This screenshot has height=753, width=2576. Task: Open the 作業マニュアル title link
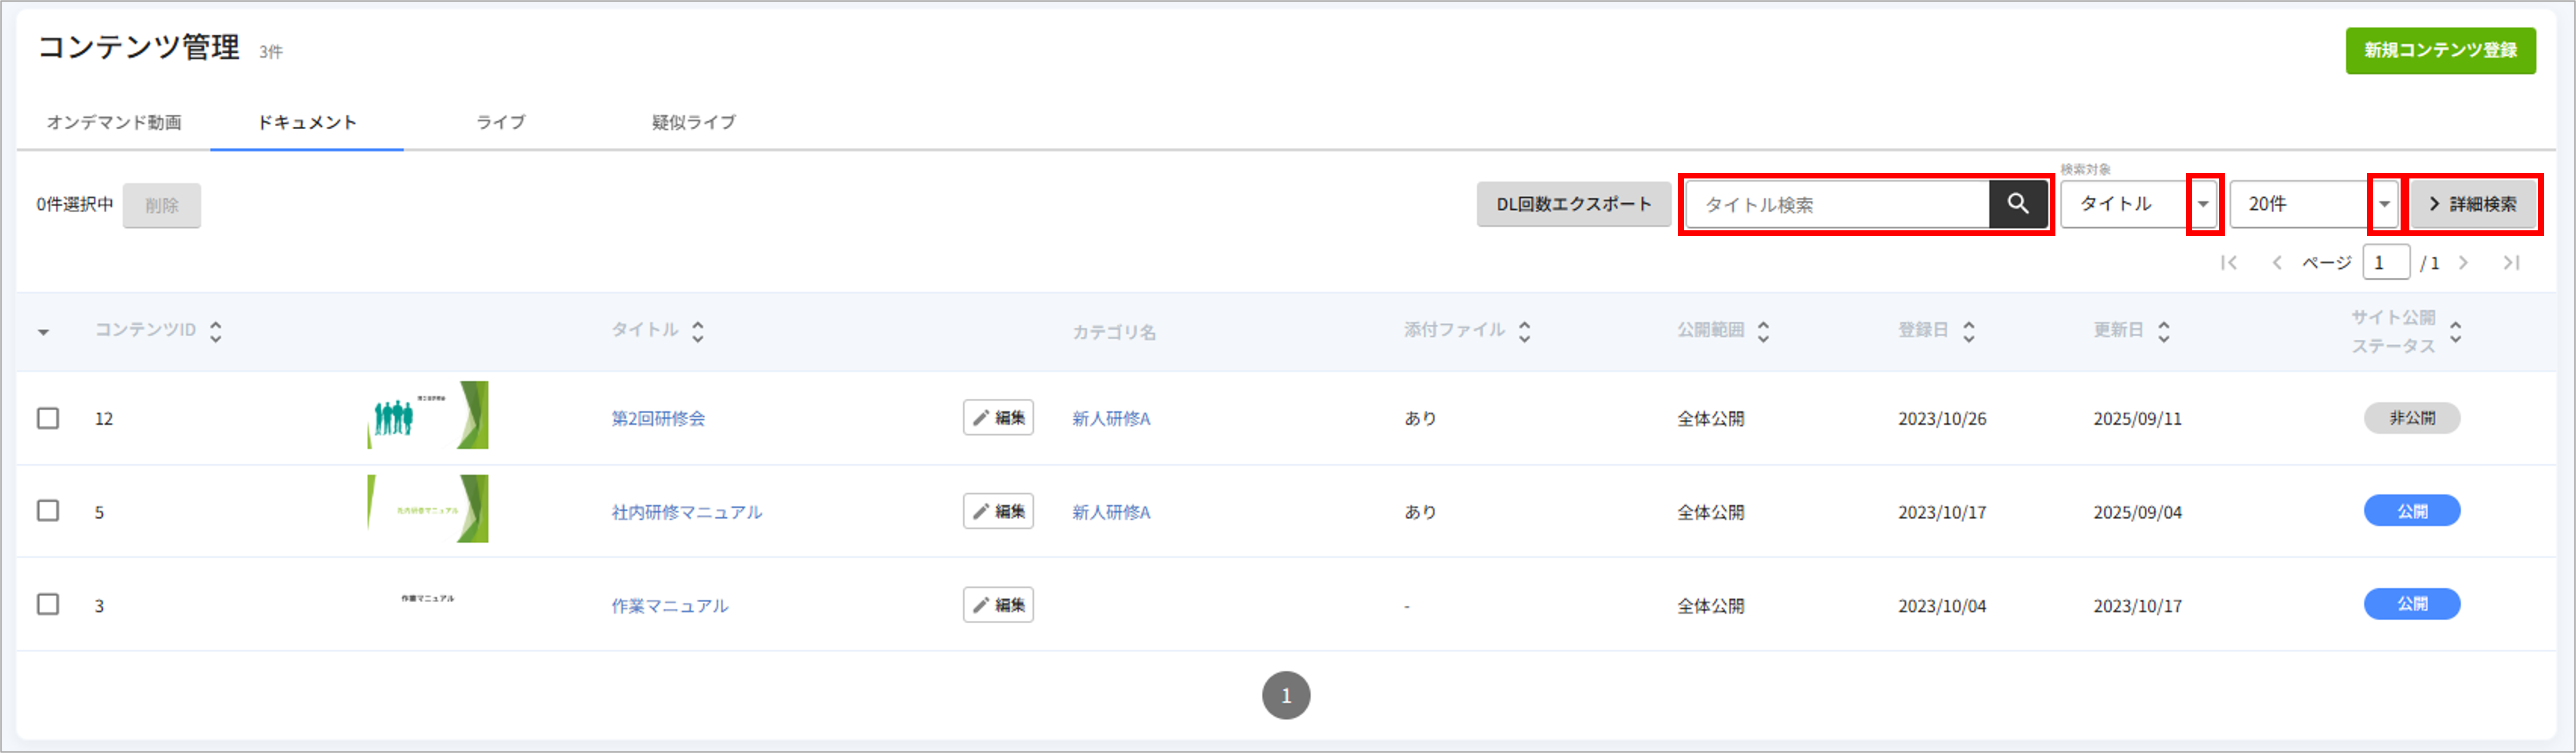point(670,606)
